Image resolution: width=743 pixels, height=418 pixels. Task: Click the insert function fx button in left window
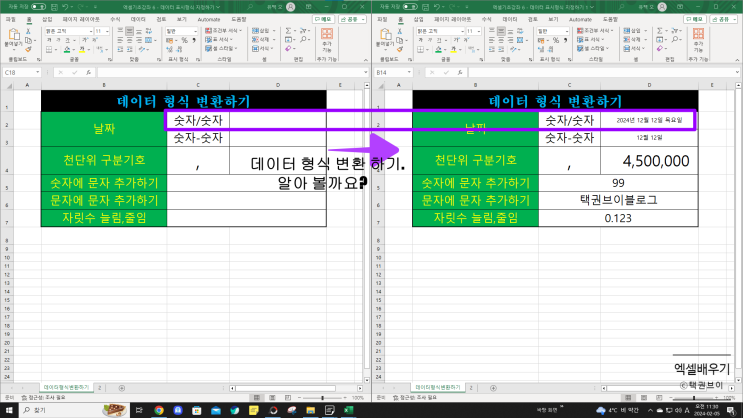click(88, 73)
